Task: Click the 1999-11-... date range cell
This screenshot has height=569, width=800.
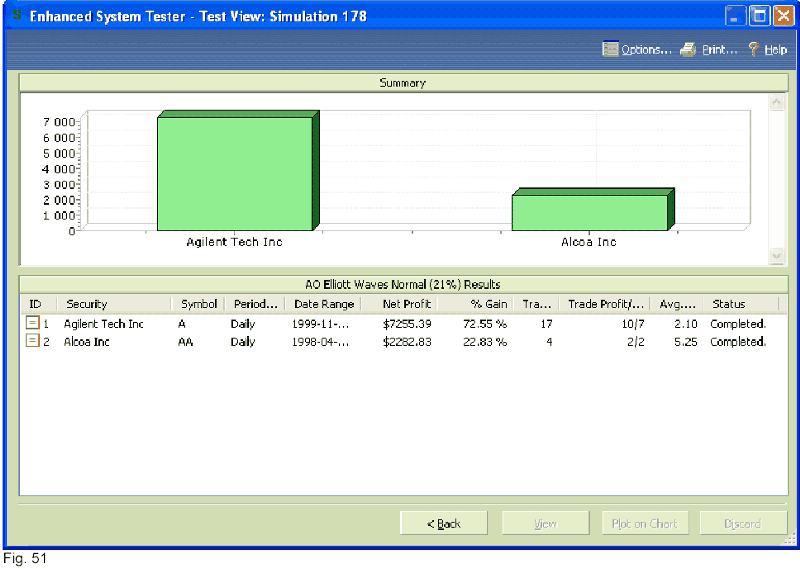Action: 320,324
